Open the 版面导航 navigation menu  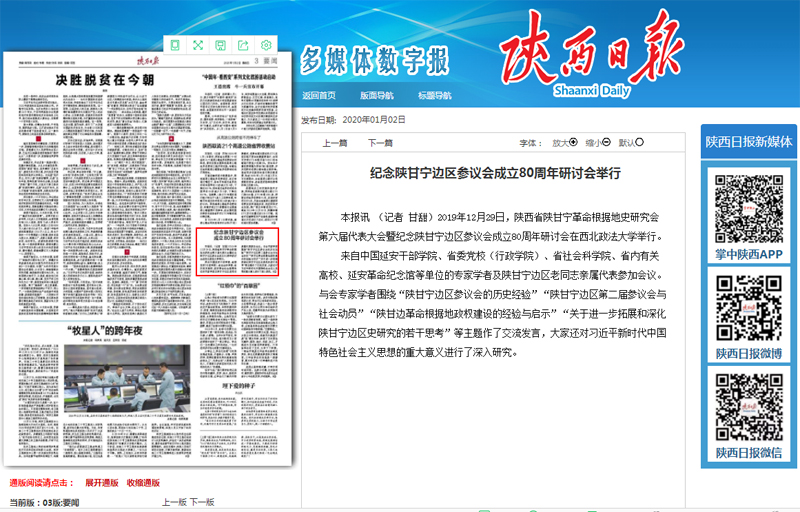click(377, 96)
